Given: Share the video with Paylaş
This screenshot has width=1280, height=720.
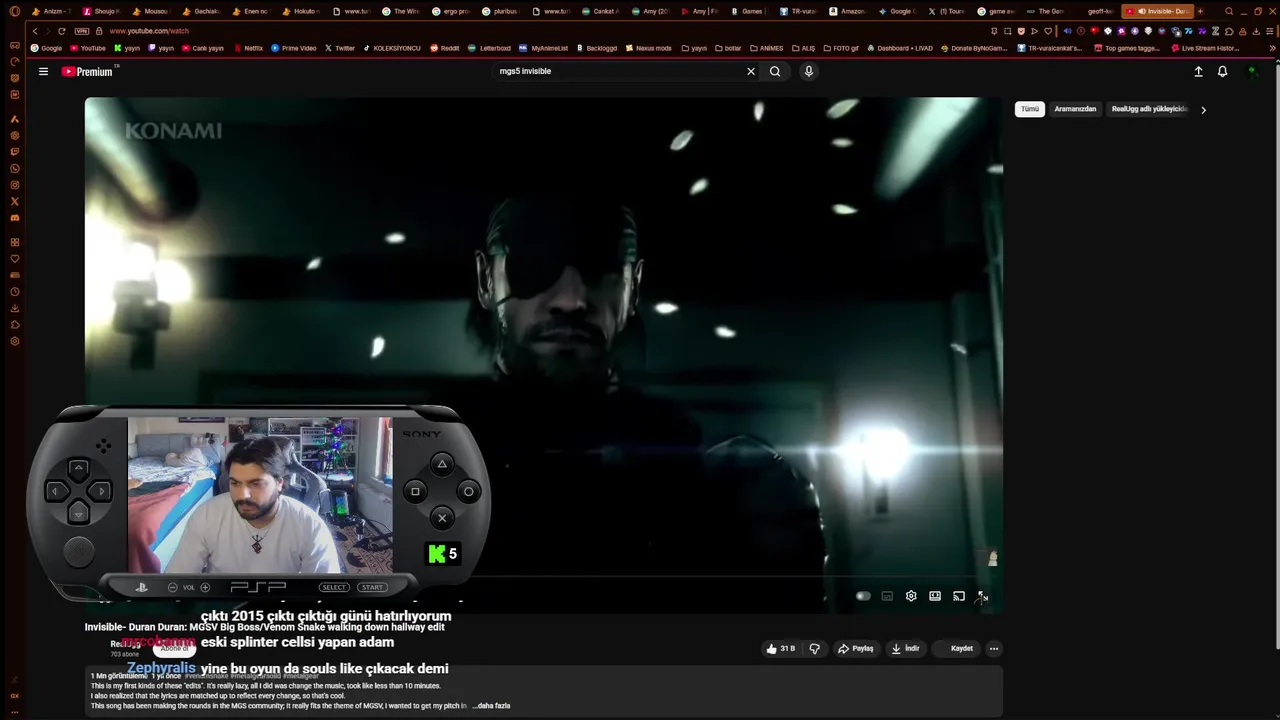Looking at the screenshot, I should 856,648.
